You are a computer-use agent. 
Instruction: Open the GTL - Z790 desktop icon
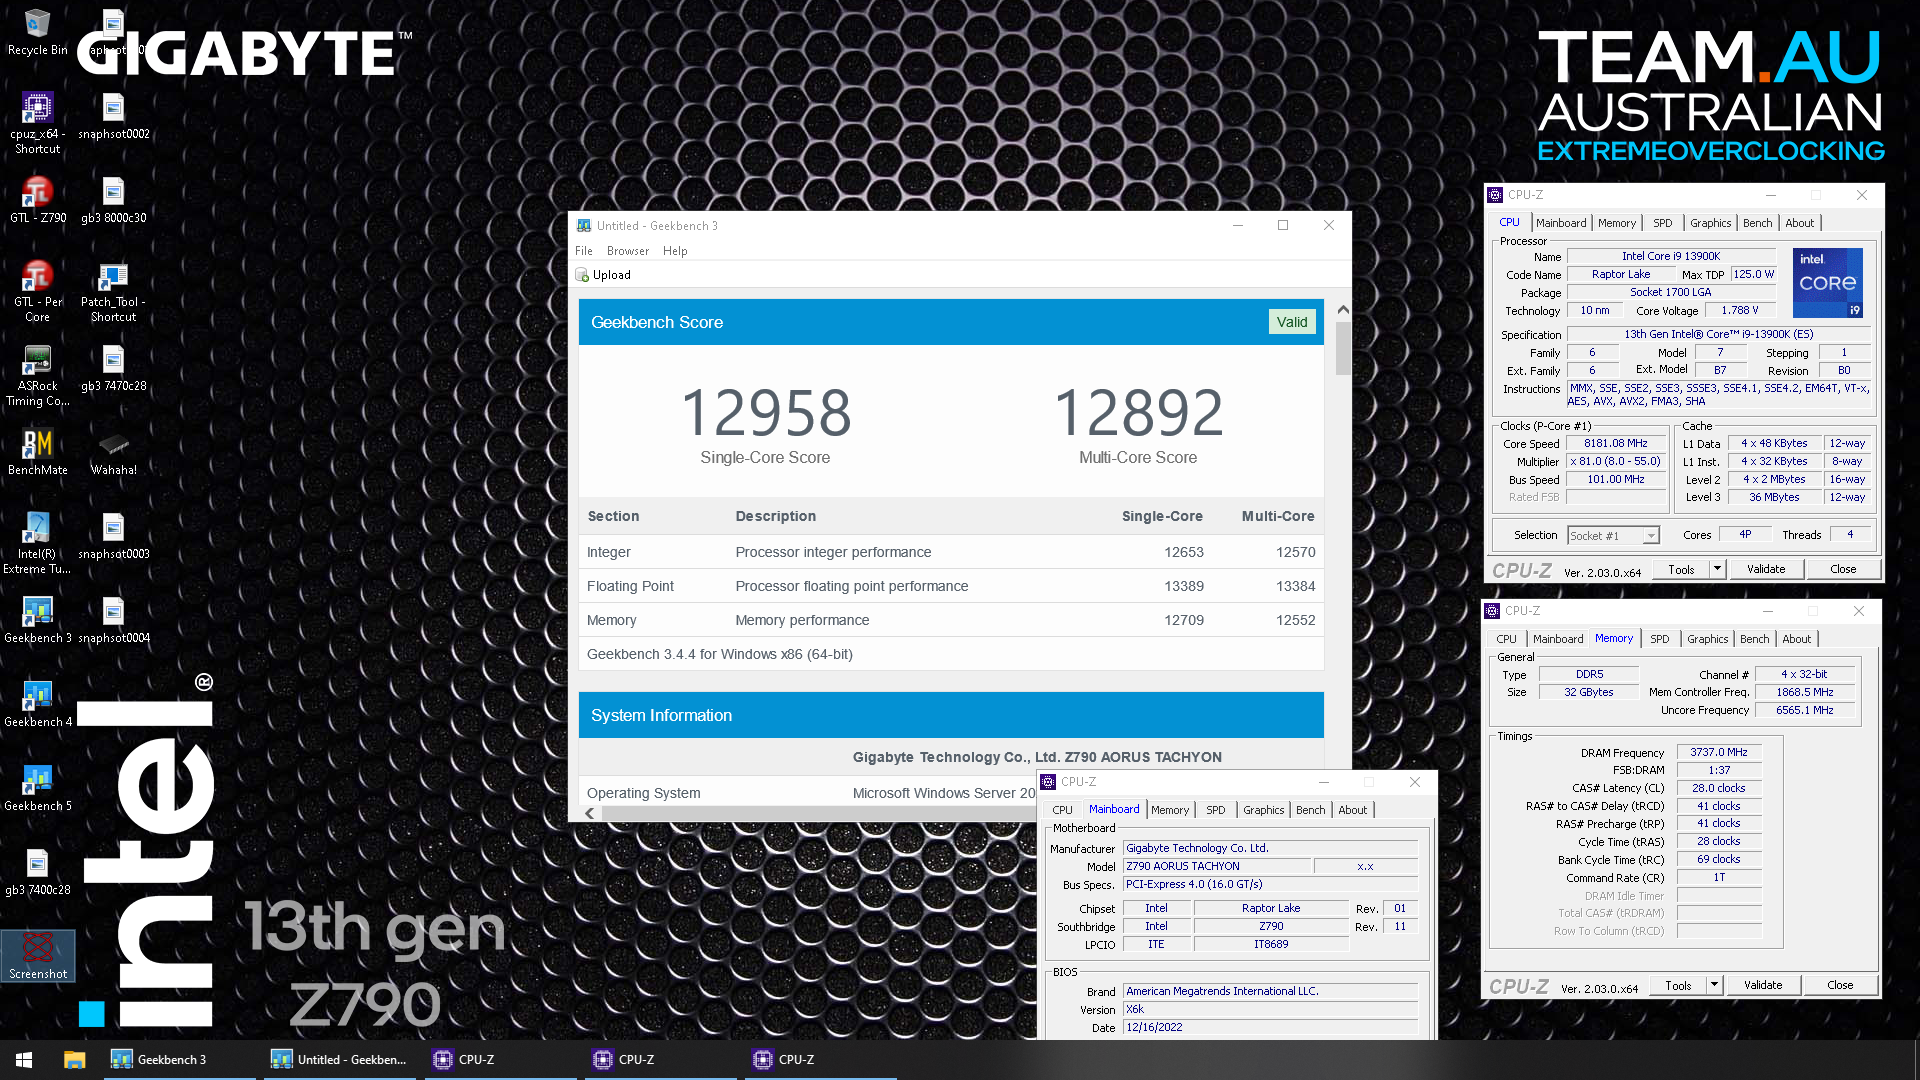[x=37, y=200]
